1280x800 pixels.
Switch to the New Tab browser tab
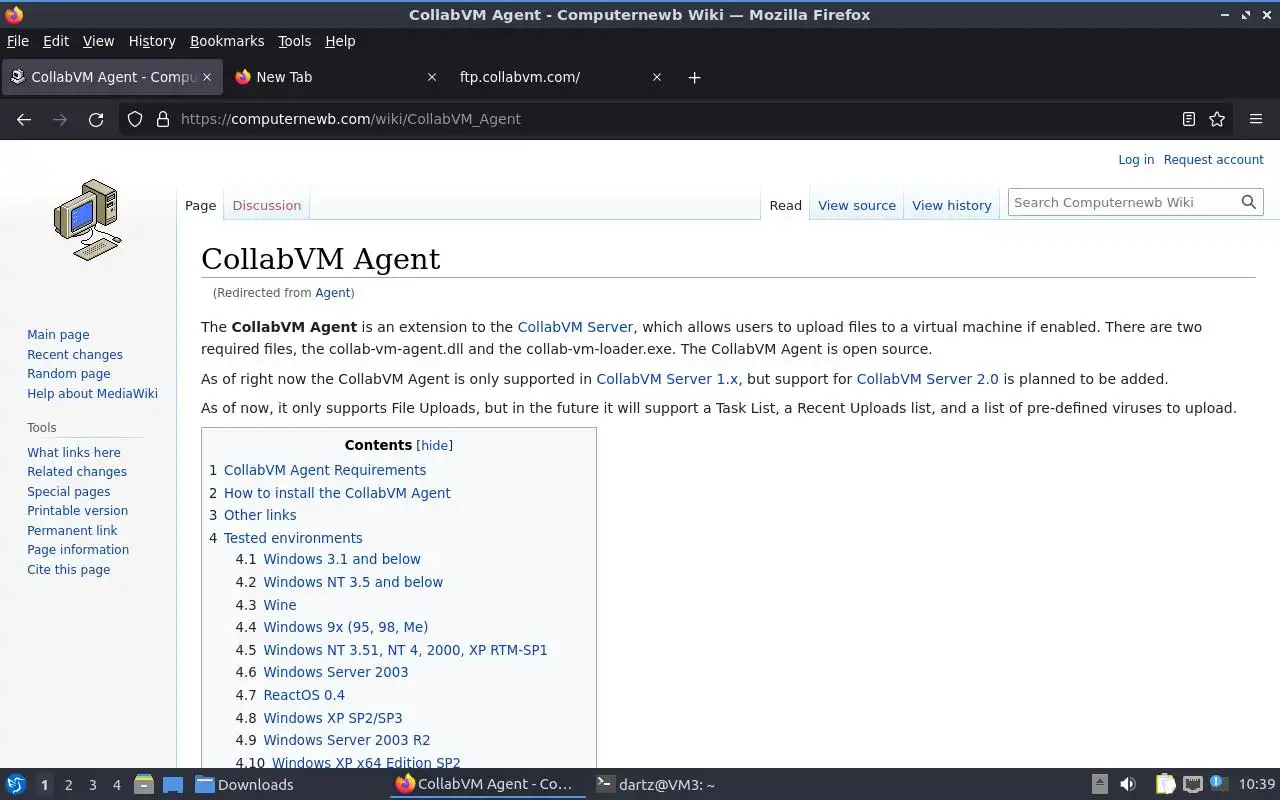point(336,77)
